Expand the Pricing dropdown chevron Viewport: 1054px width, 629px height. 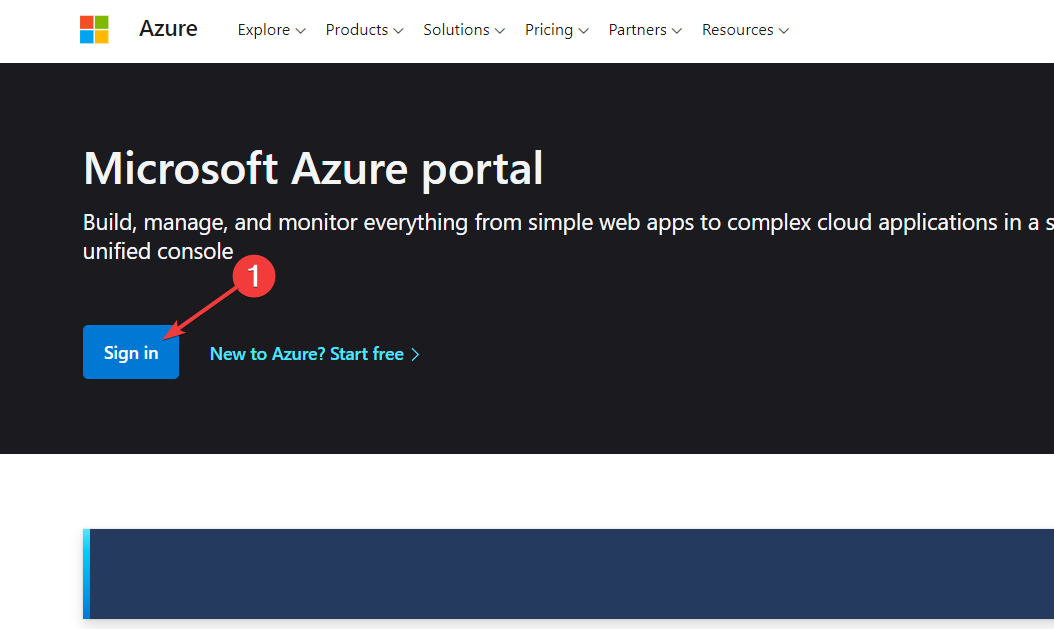pos(583,31)
